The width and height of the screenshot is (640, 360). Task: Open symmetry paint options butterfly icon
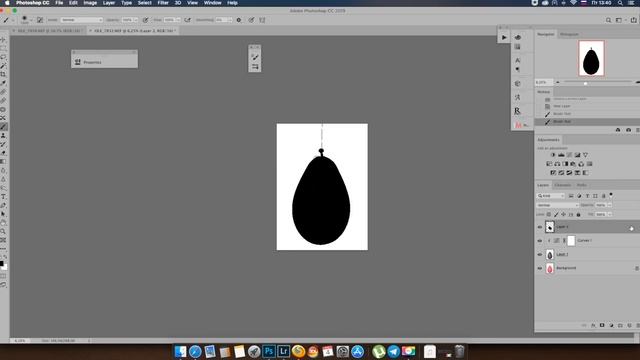coord(262,20)
